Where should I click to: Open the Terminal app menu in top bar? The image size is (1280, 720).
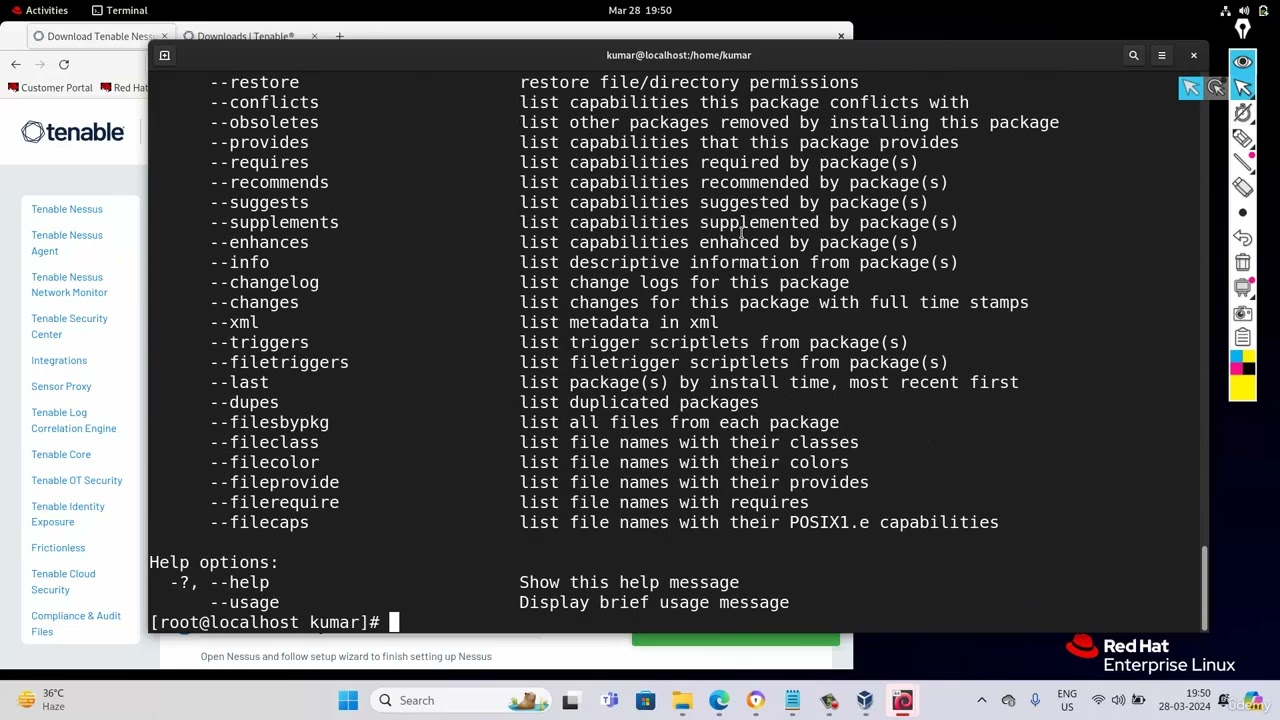coord(118,10)
